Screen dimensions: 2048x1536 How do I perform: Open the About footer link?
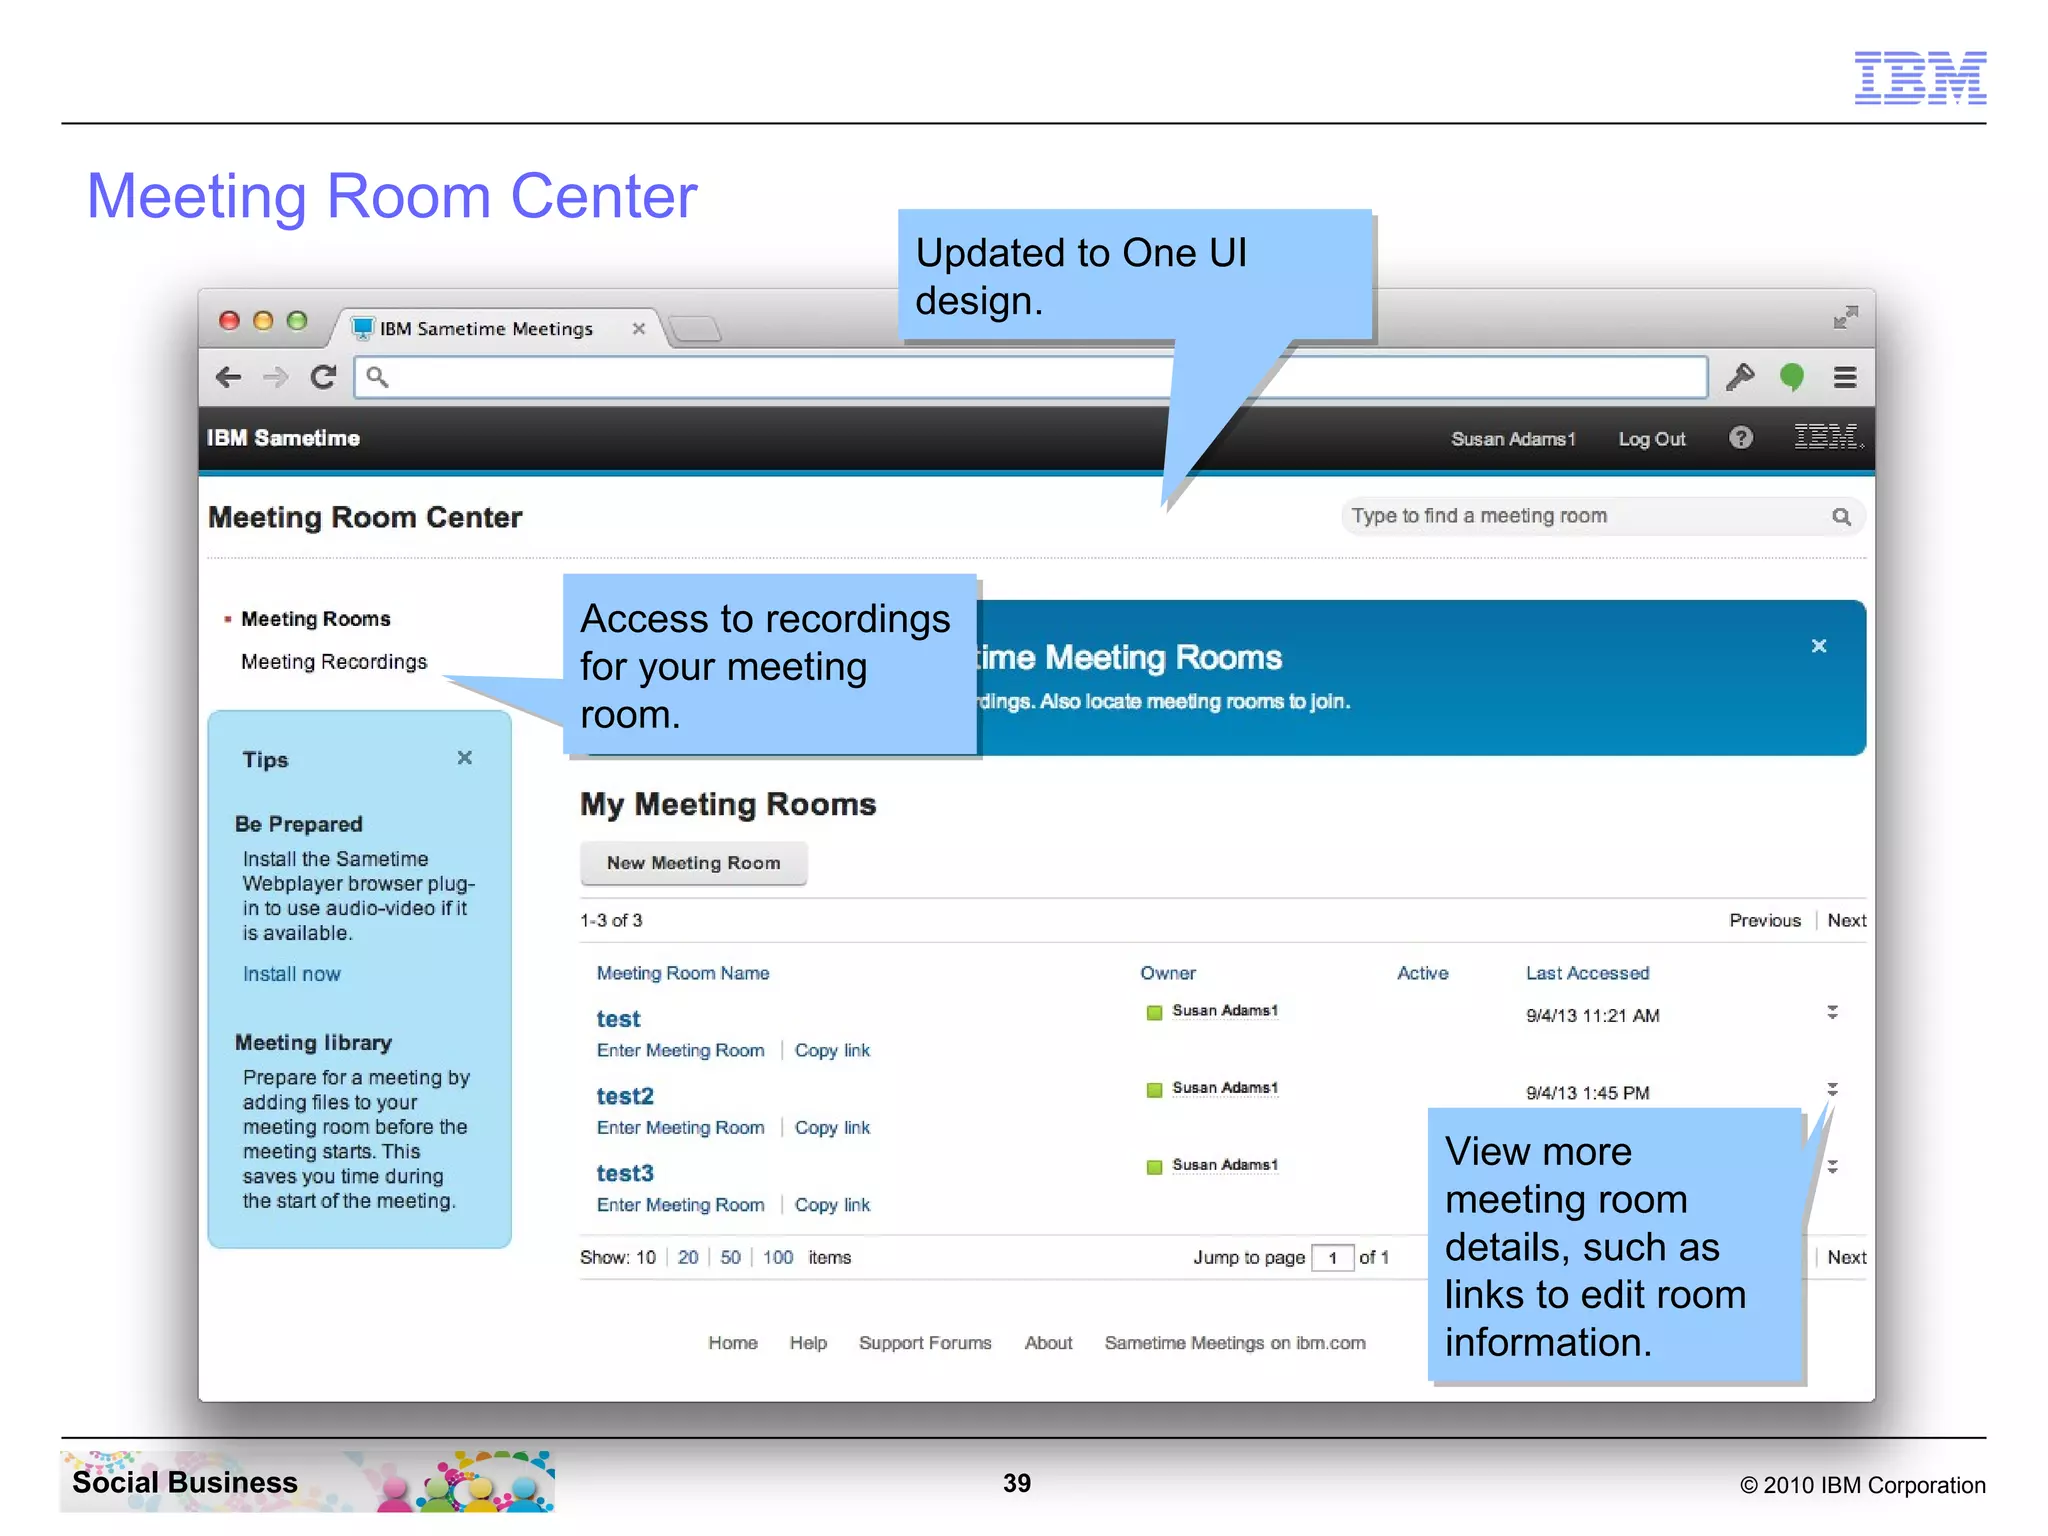(1048, 1343)
